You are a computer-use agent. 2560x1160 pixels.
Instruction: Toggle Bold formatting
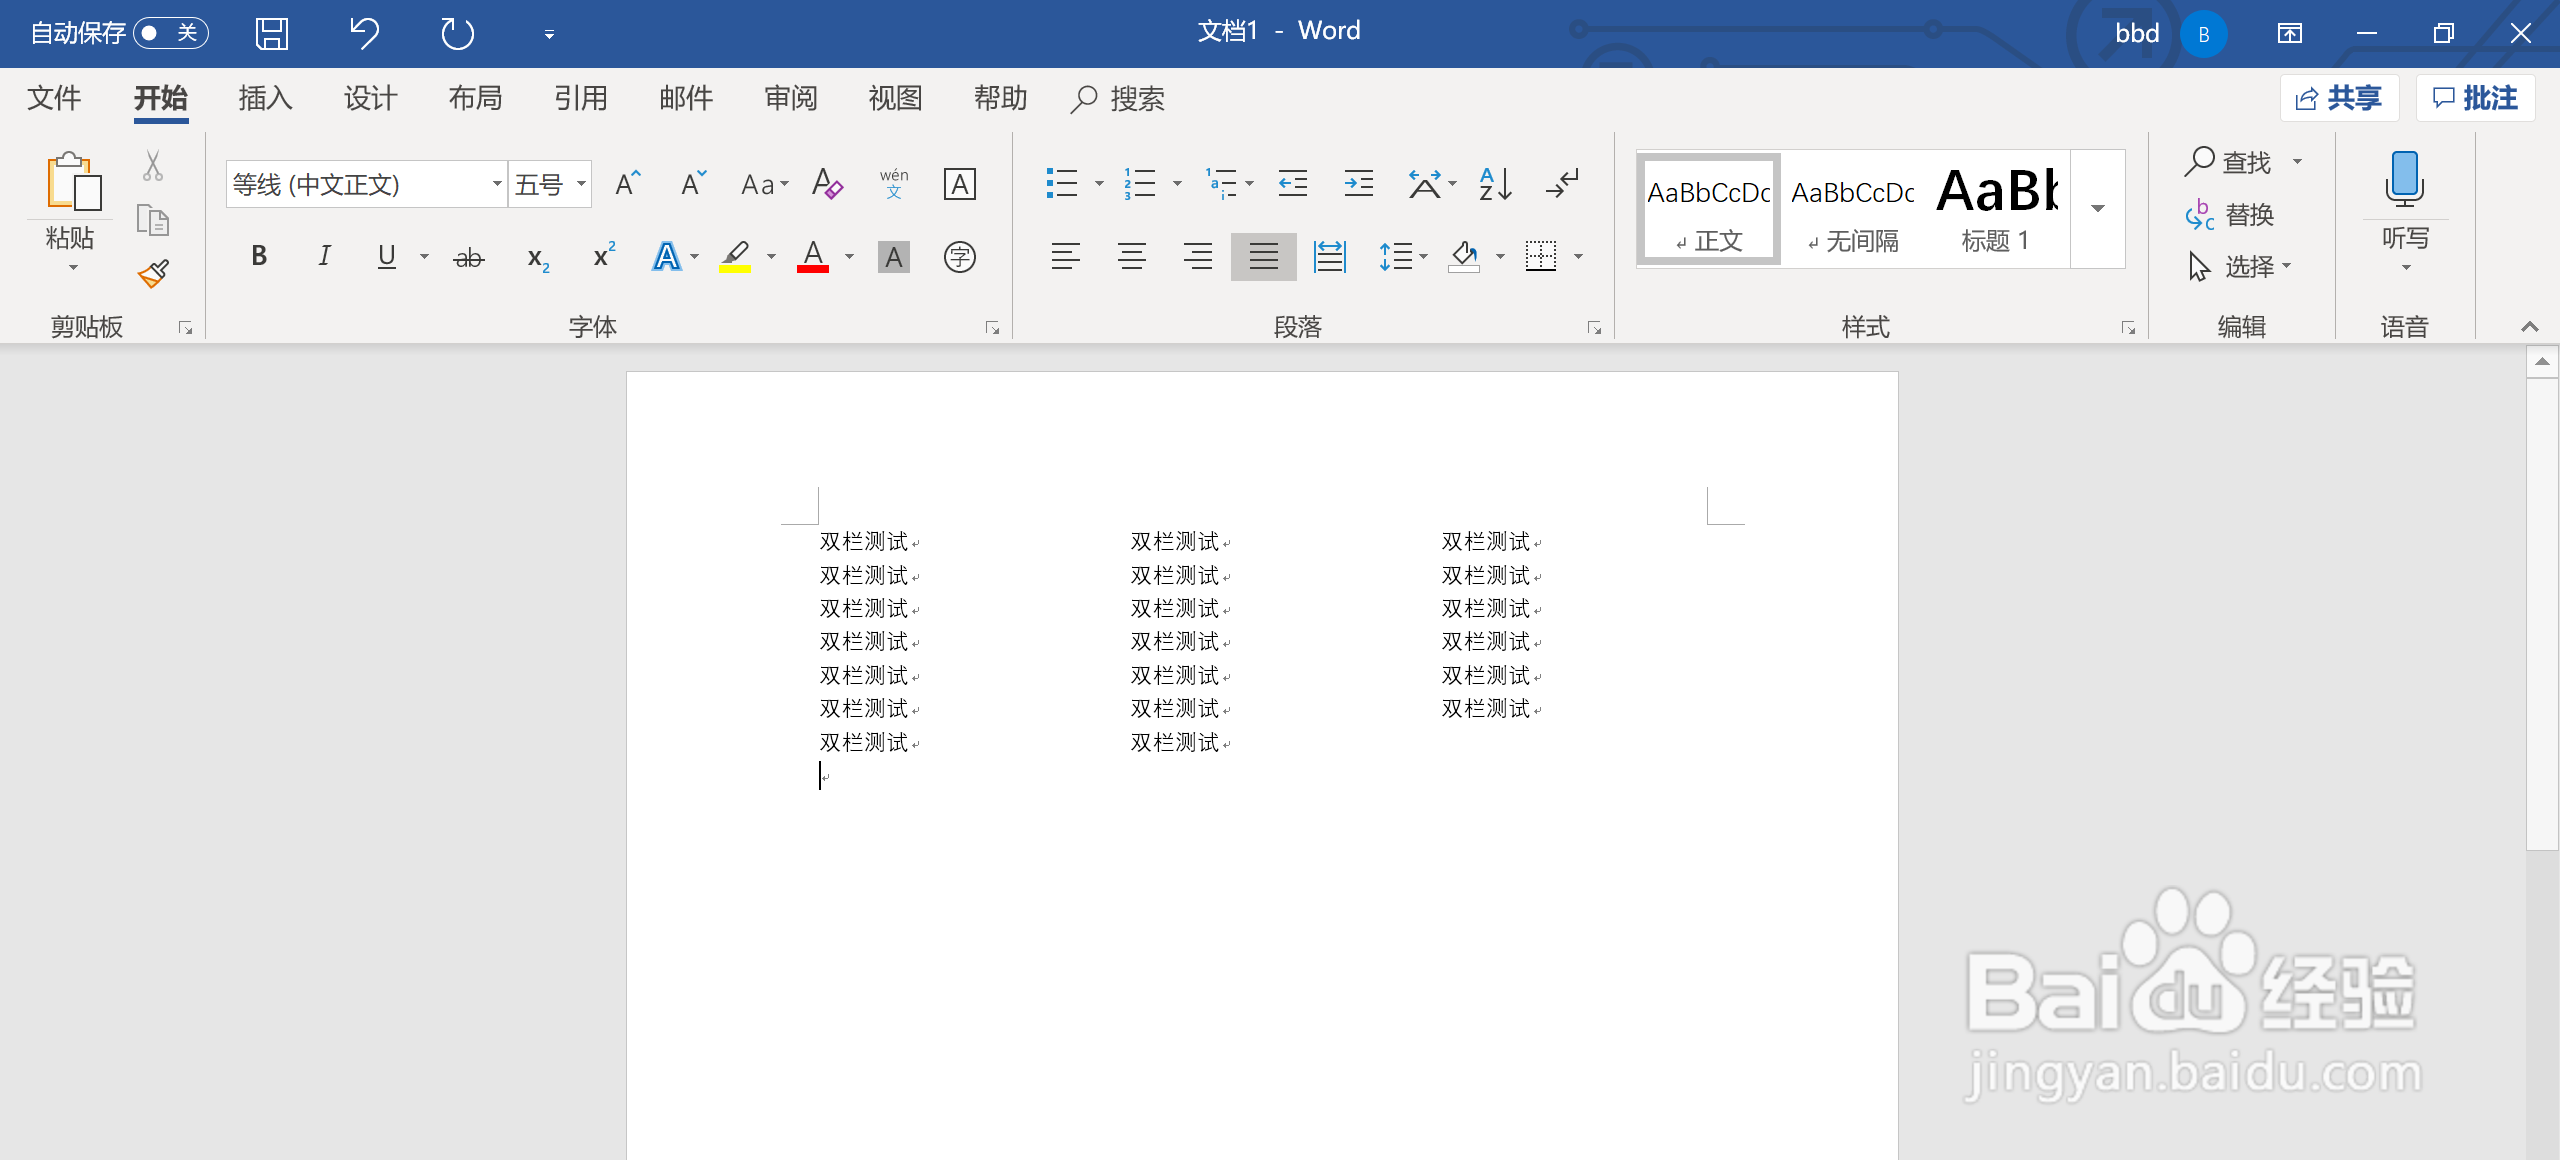[259, 257]
